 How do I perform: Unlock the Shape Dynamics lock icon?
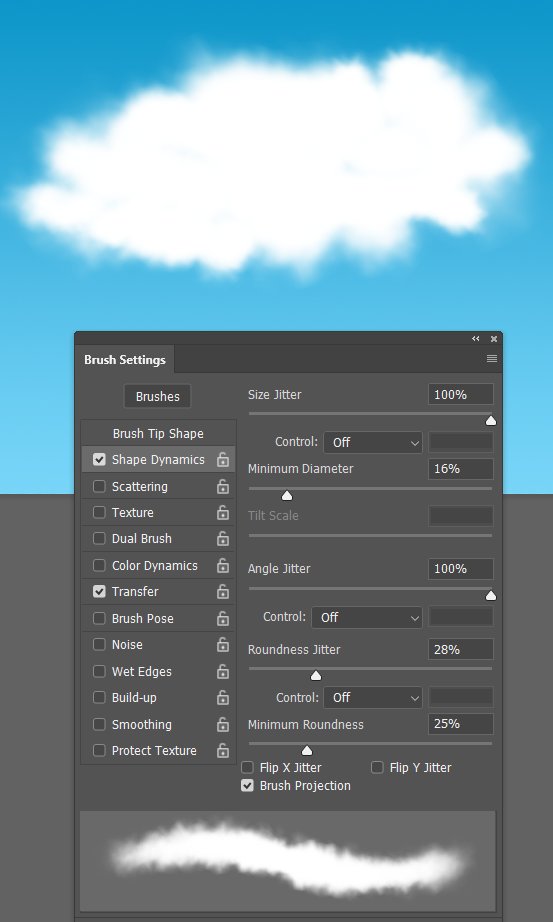(x=222, y=460)
